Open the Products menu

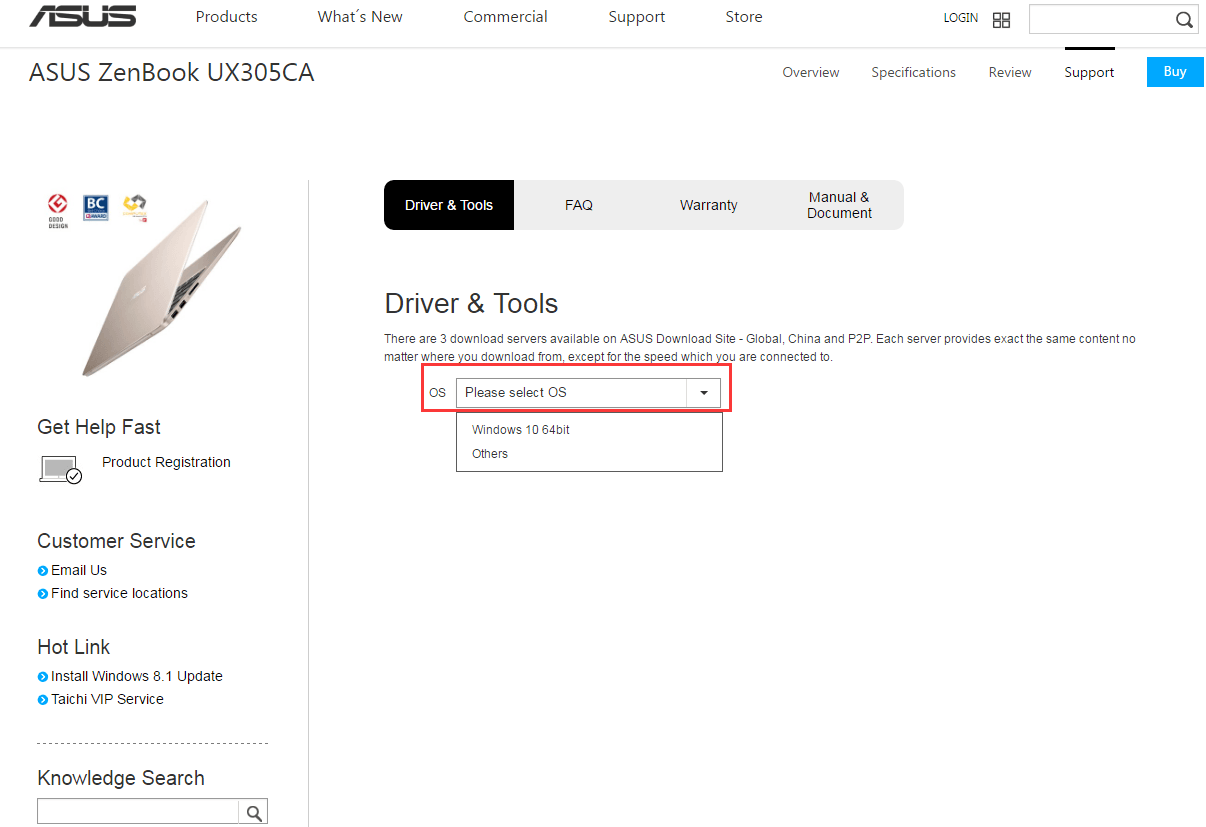(226, 17)
